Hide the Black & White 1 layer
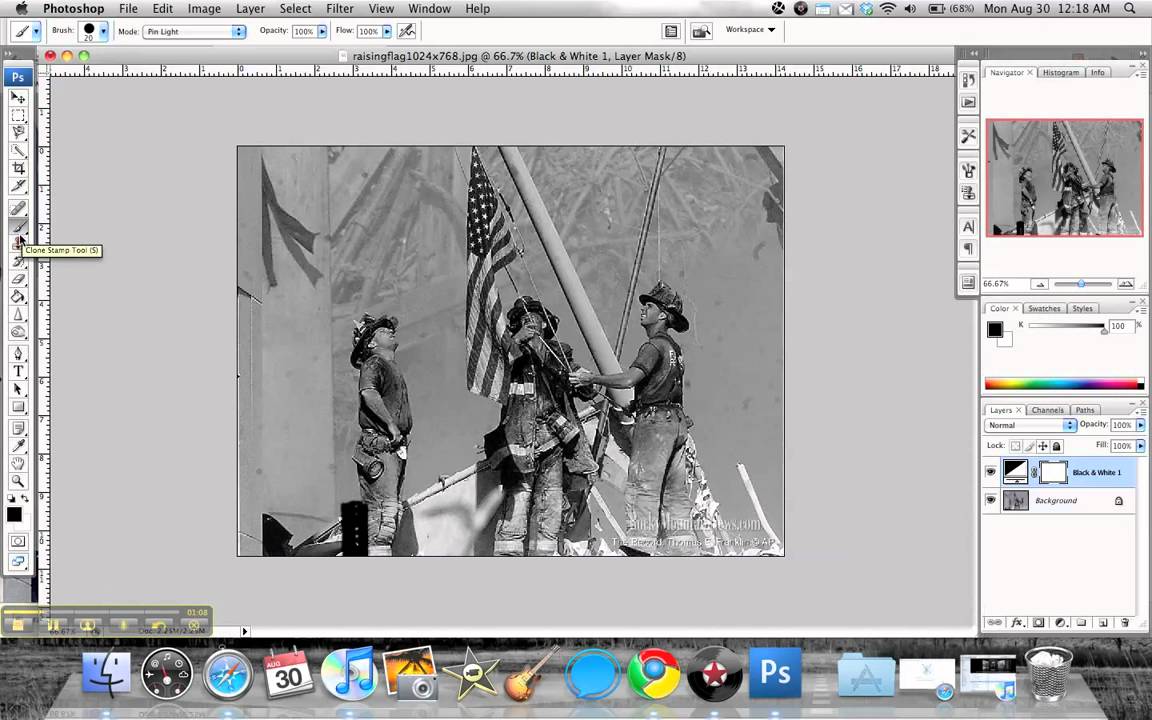 click(x=990, y=472)
